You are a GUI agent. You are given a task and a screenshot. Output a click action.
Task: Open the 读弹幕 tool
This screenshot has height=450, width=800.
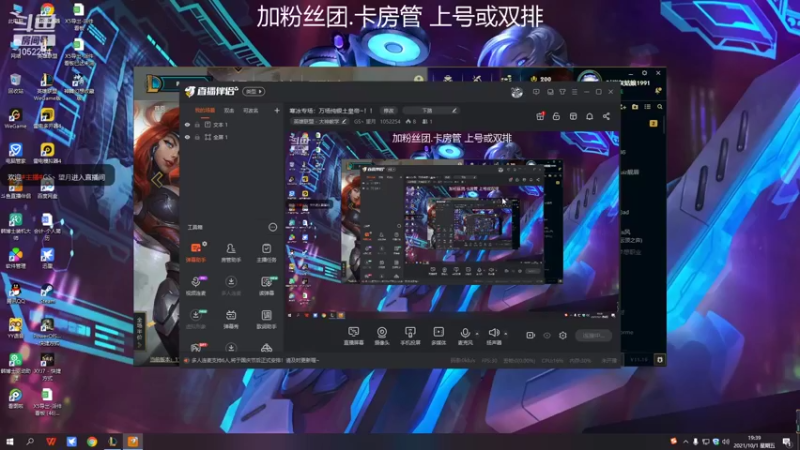[266, 286]
